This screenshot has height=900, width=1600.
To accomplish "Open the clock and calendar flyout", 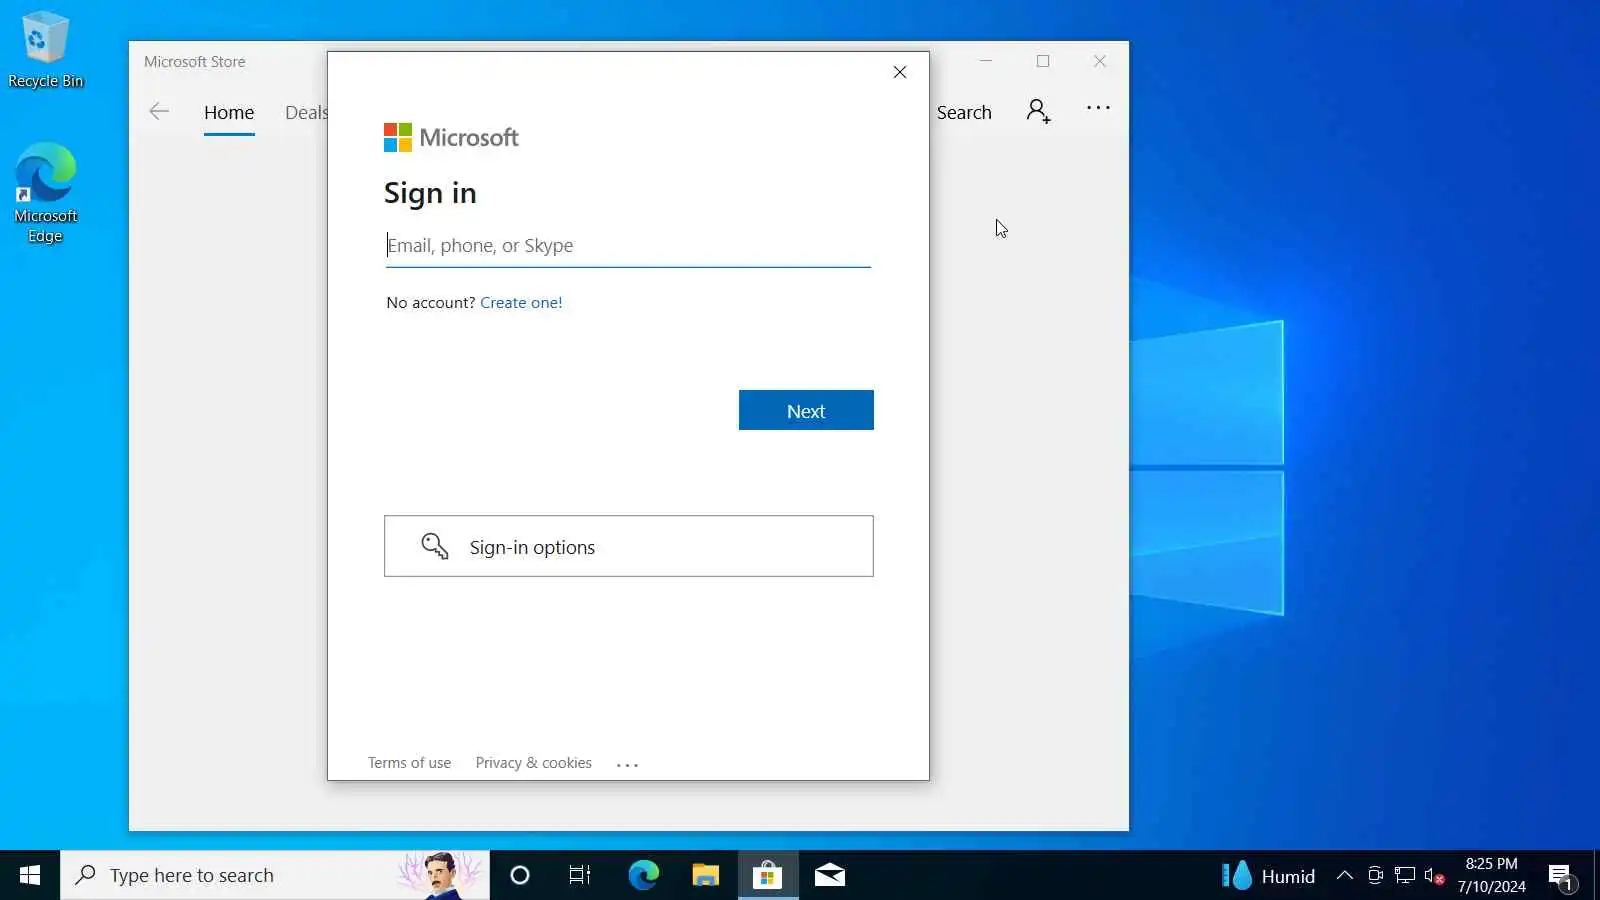I will point(1491,875).
